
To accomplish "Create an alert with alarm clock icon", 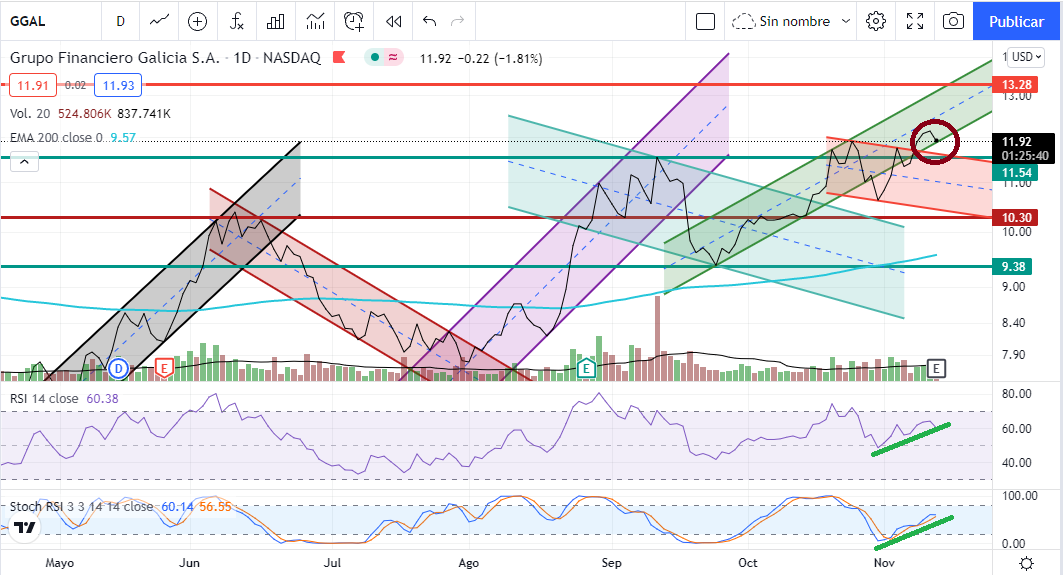I will (354, 21).
